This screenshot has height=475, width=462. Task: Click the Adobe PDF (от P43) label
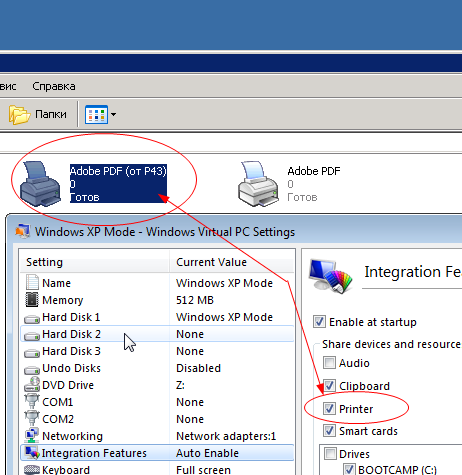tap(118, 171)
